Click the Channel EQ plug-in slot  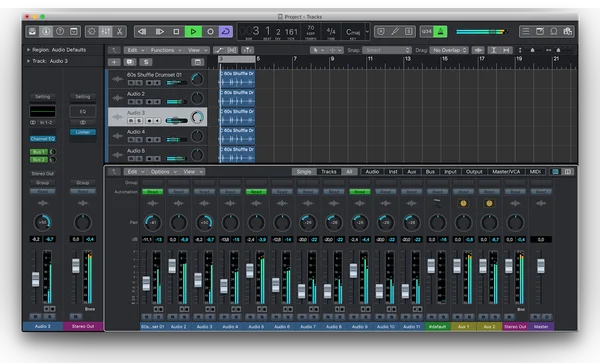point(42,139)
